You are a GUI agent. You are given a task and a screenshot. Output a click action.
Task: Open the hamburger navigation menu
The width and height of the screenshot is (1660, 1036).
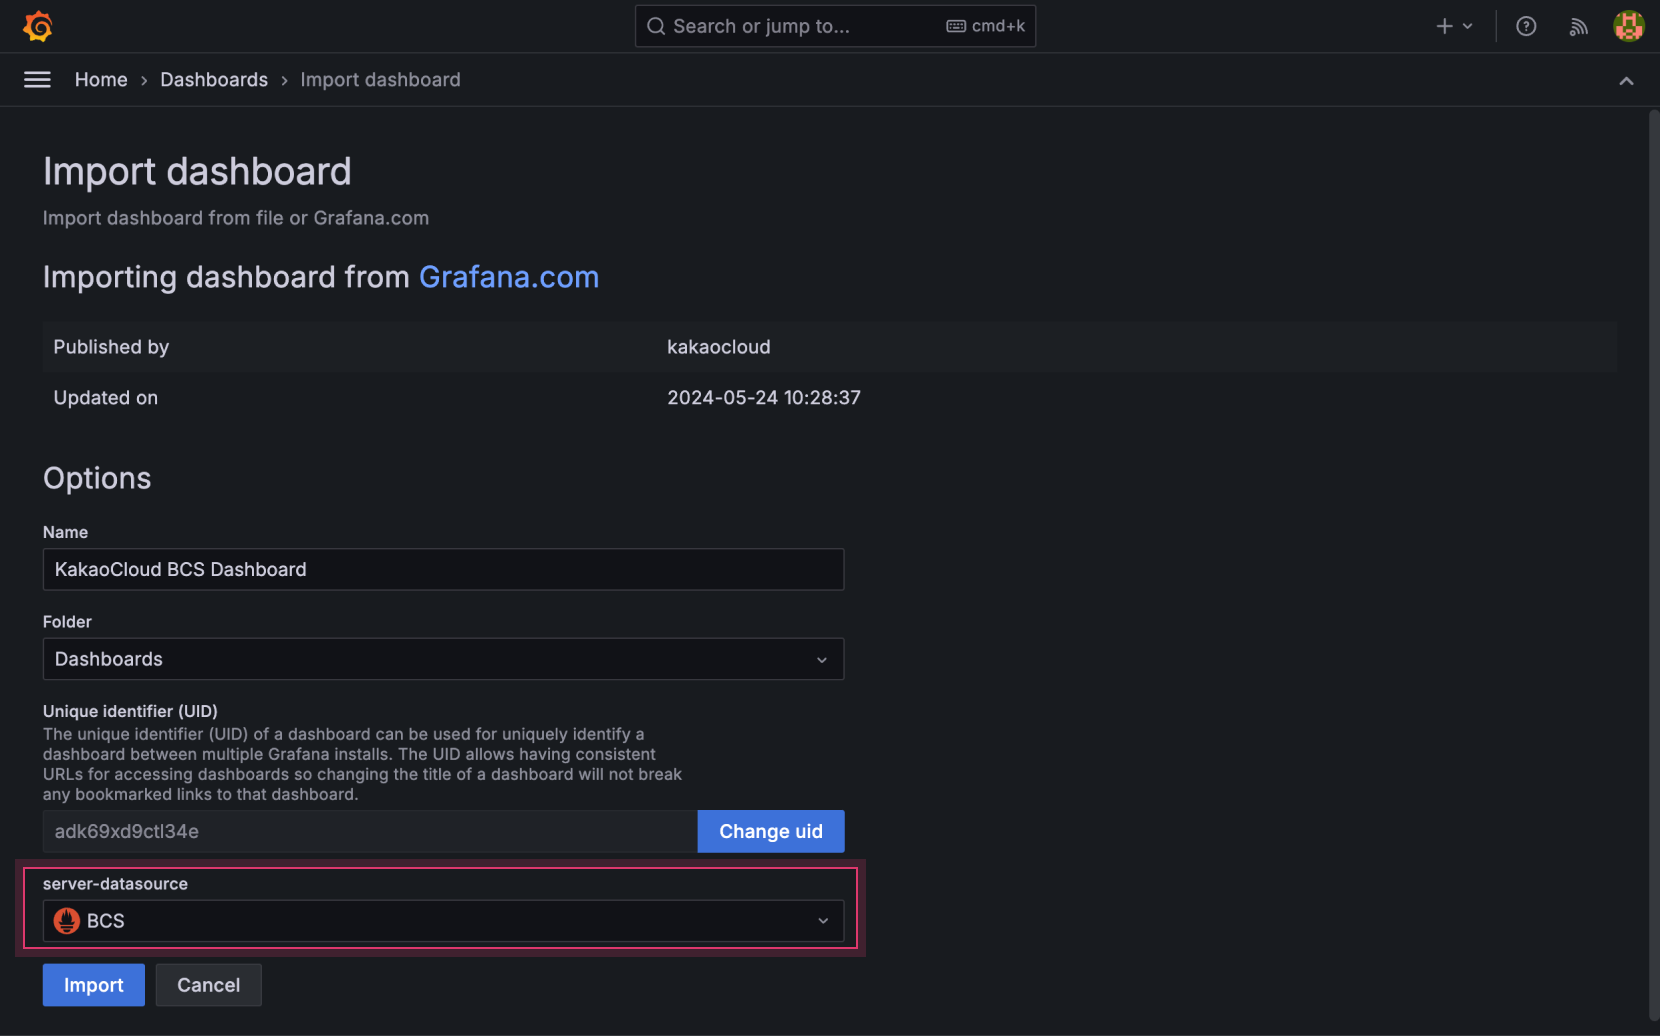coord(37,80)
